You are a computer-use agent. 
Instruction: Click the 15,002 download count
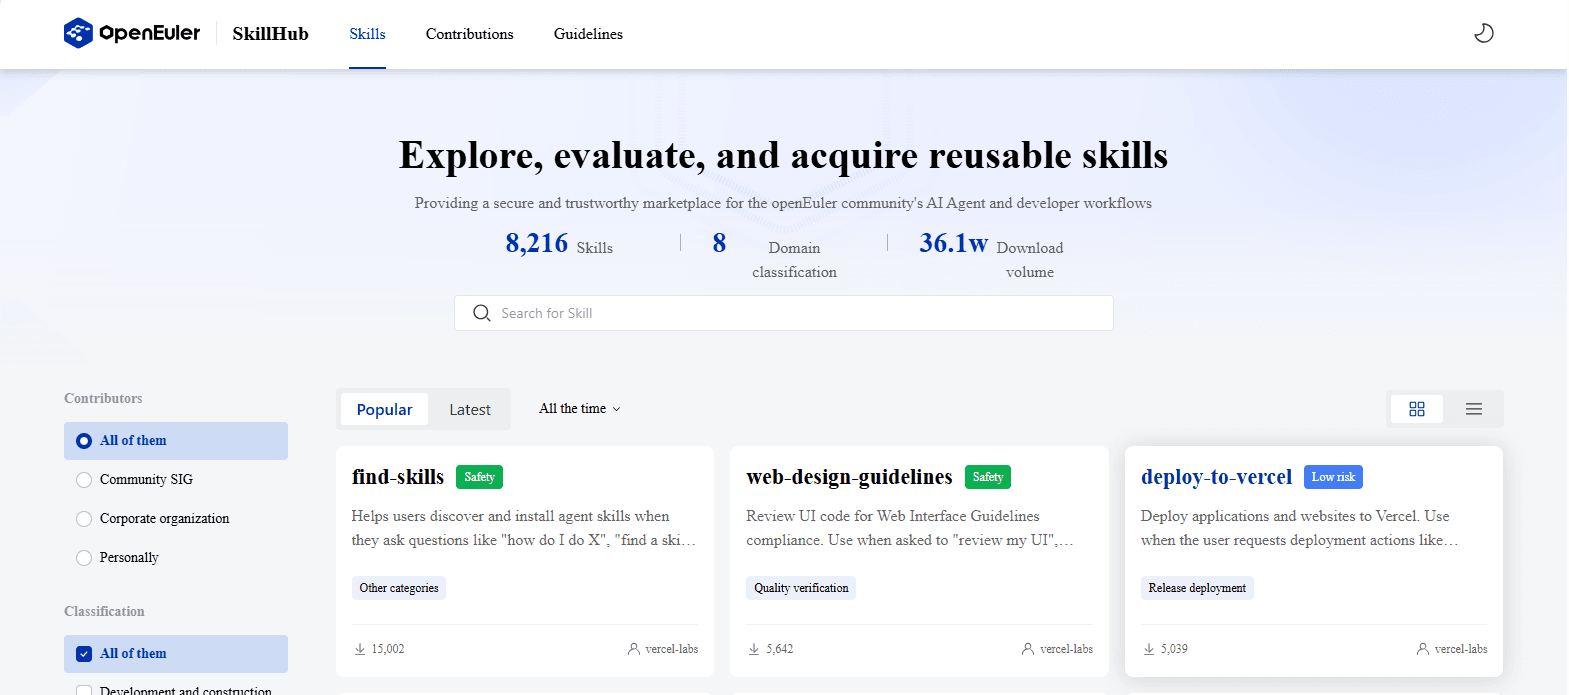388,649
